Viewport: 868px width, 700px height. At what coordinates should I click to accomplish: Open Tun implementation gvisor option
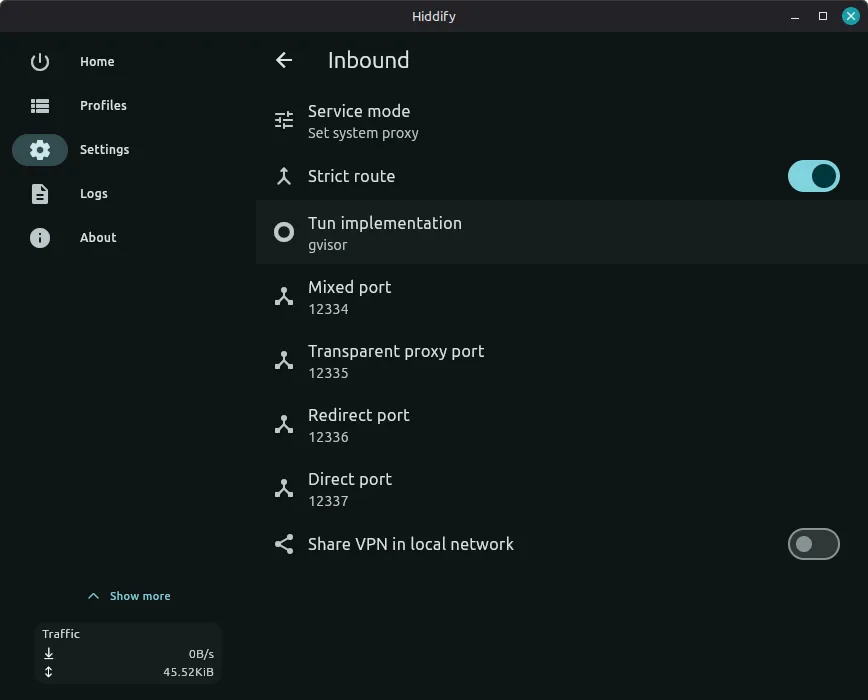click(562, 232)
